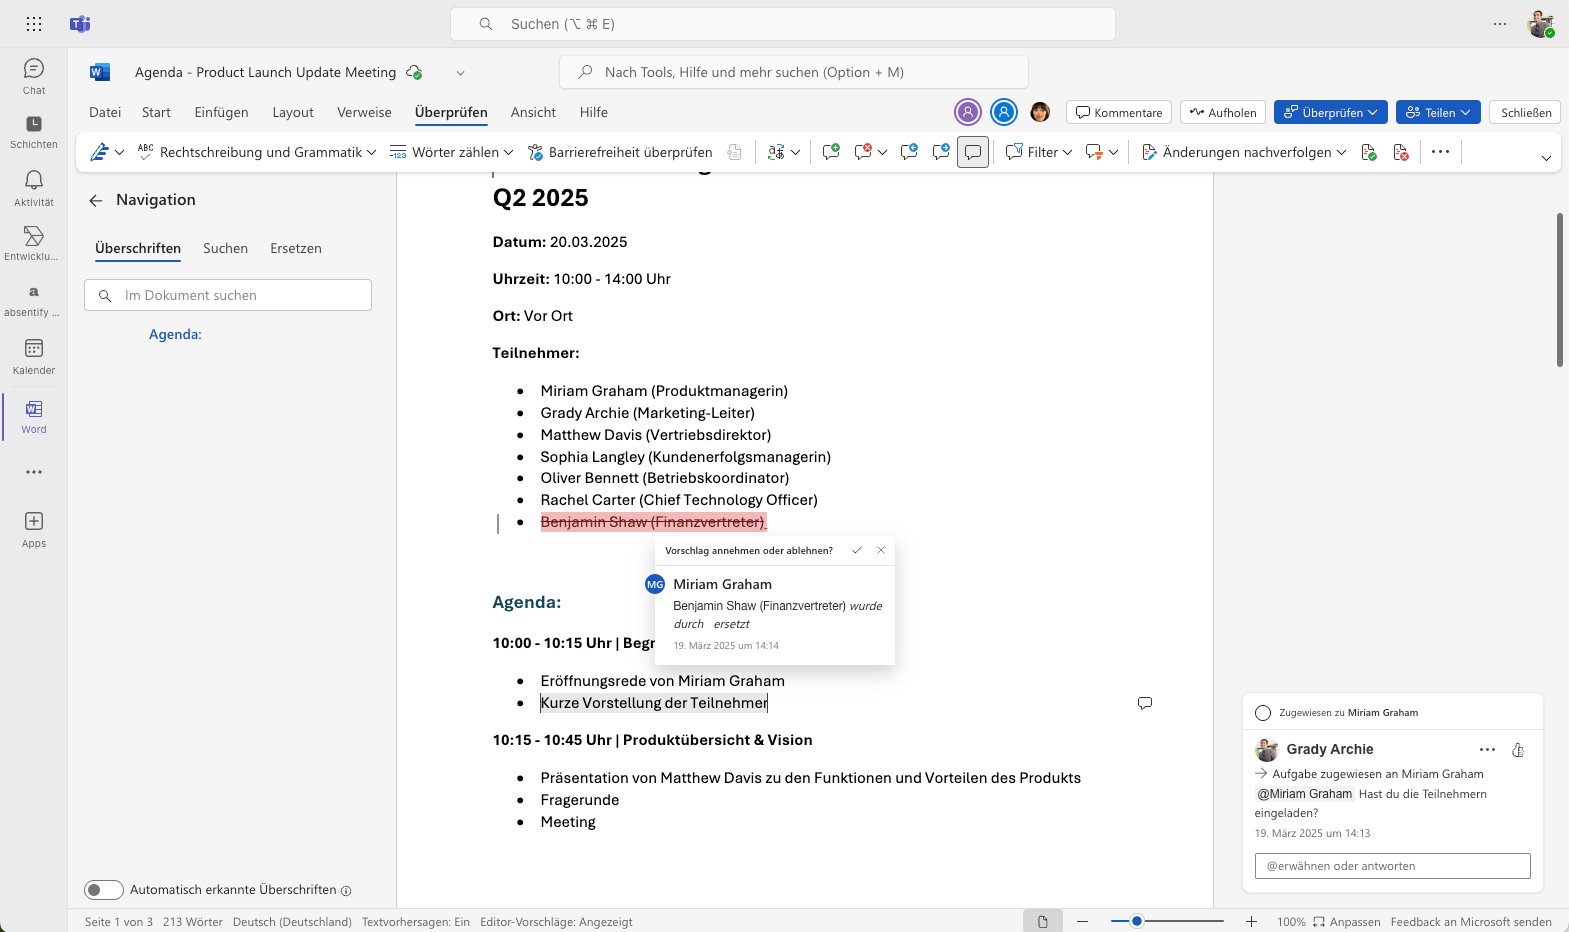Click the Editor pen icon in the ribbon
The height and width of the screenshot is (932, 1569).
point(99,152)
